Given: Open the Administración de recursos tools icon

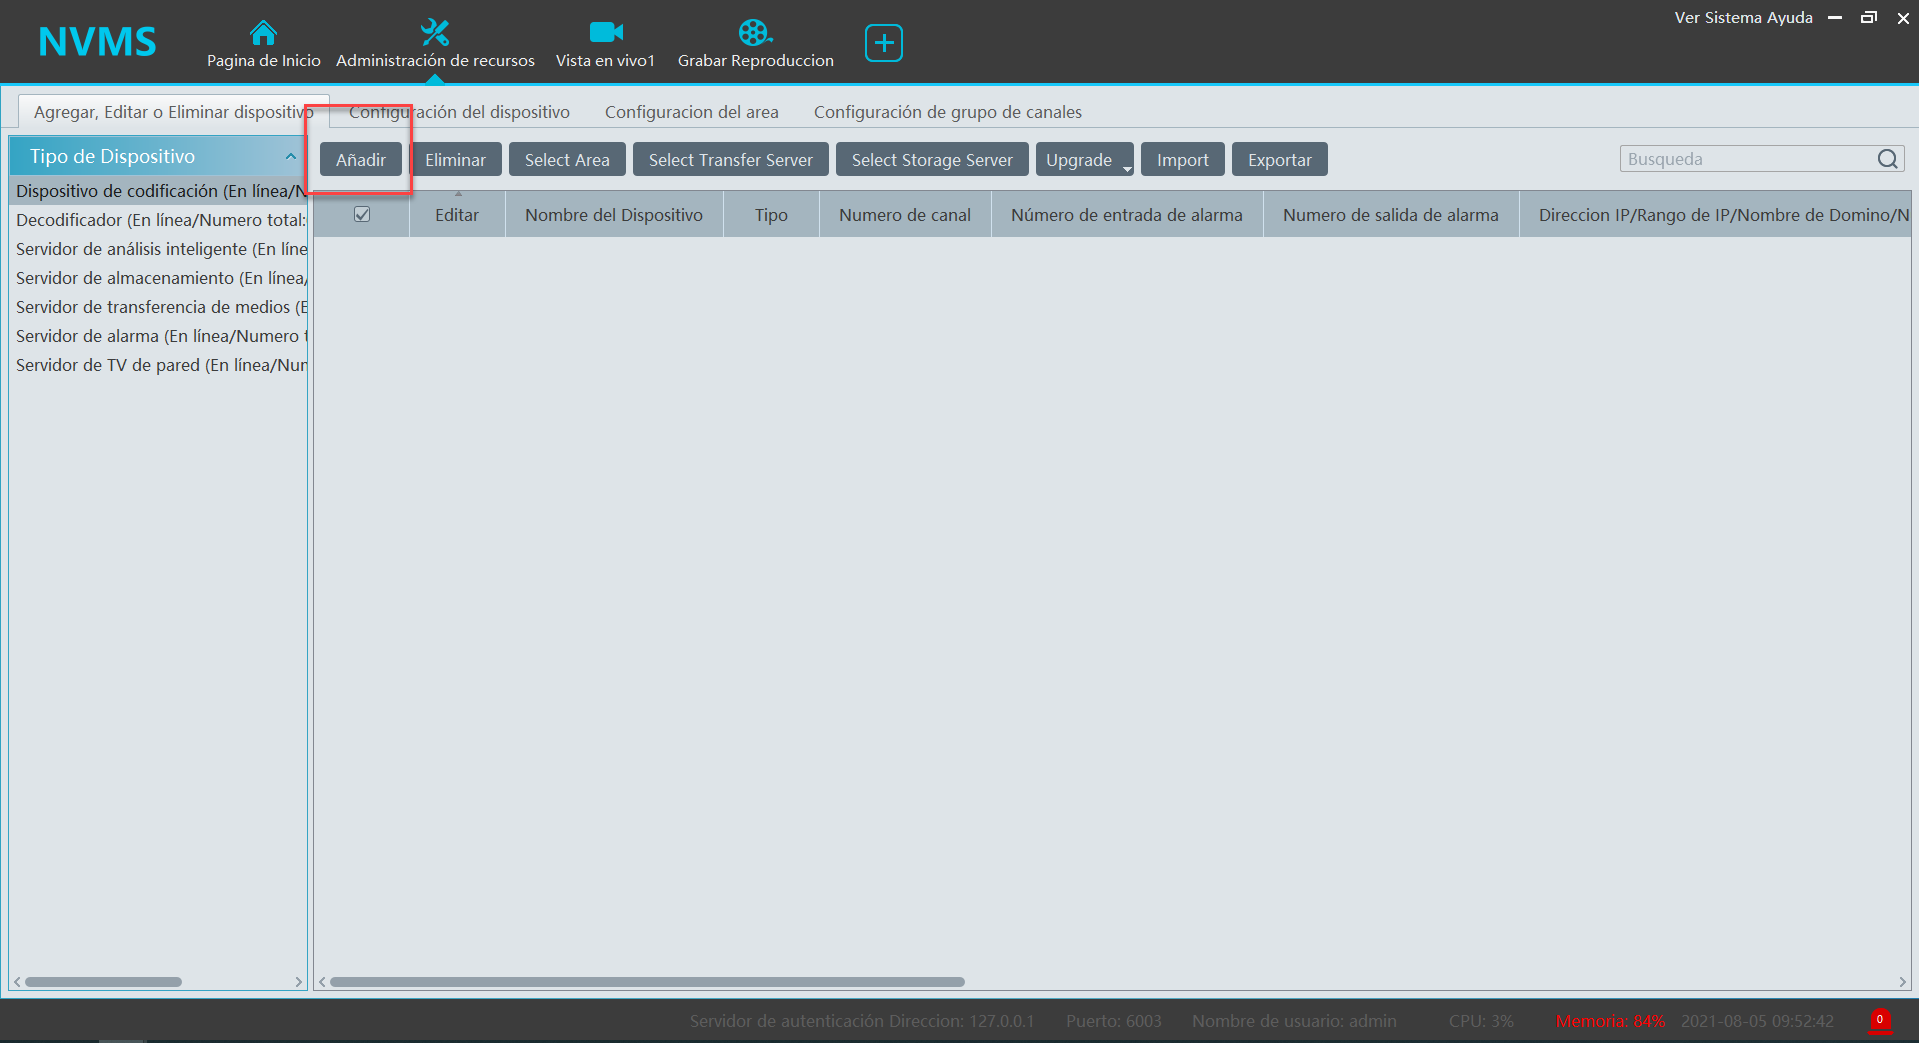Looking at the screenshot, I should [434, 33].
